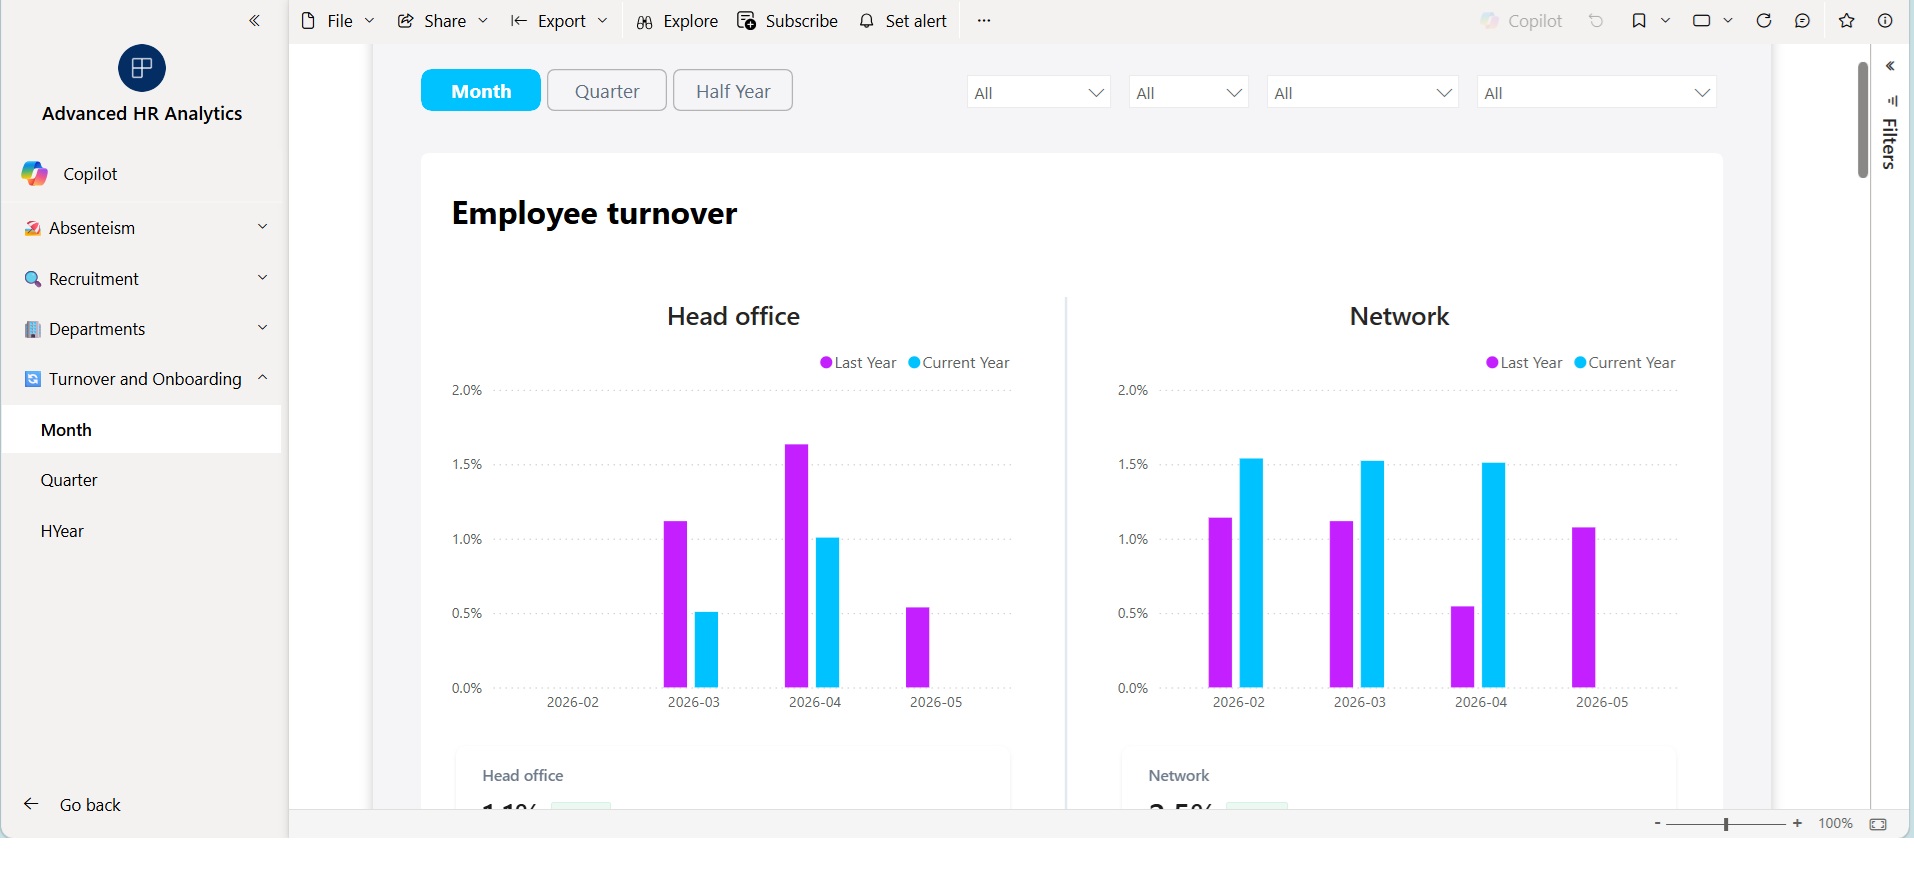The width and height of the screenshot is (1914, 883).
Task: Open the bookmark icon in toolbar
Action: point(1639,21)
